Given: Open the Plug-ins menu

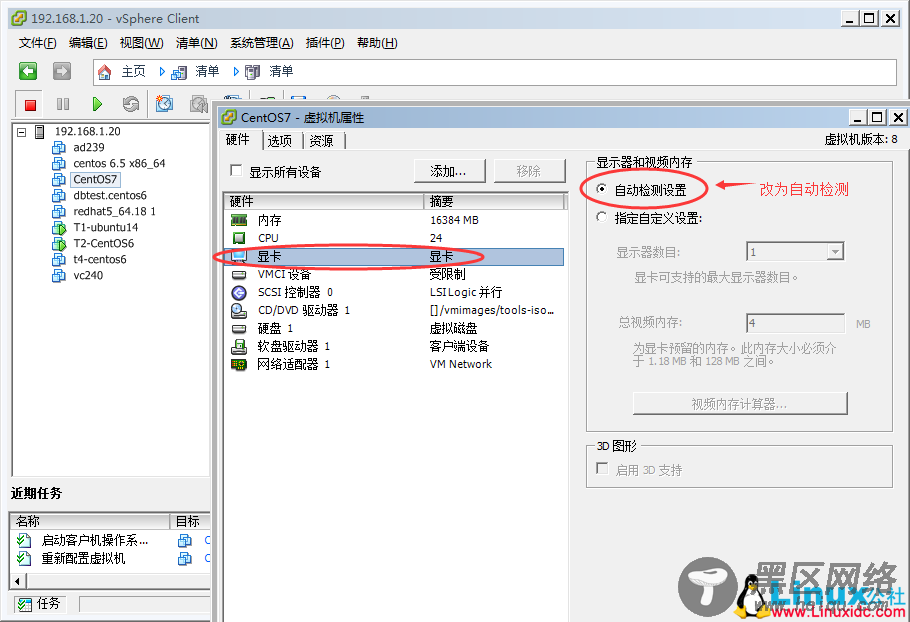Looking at the screenshot, I should coord(325,43).
